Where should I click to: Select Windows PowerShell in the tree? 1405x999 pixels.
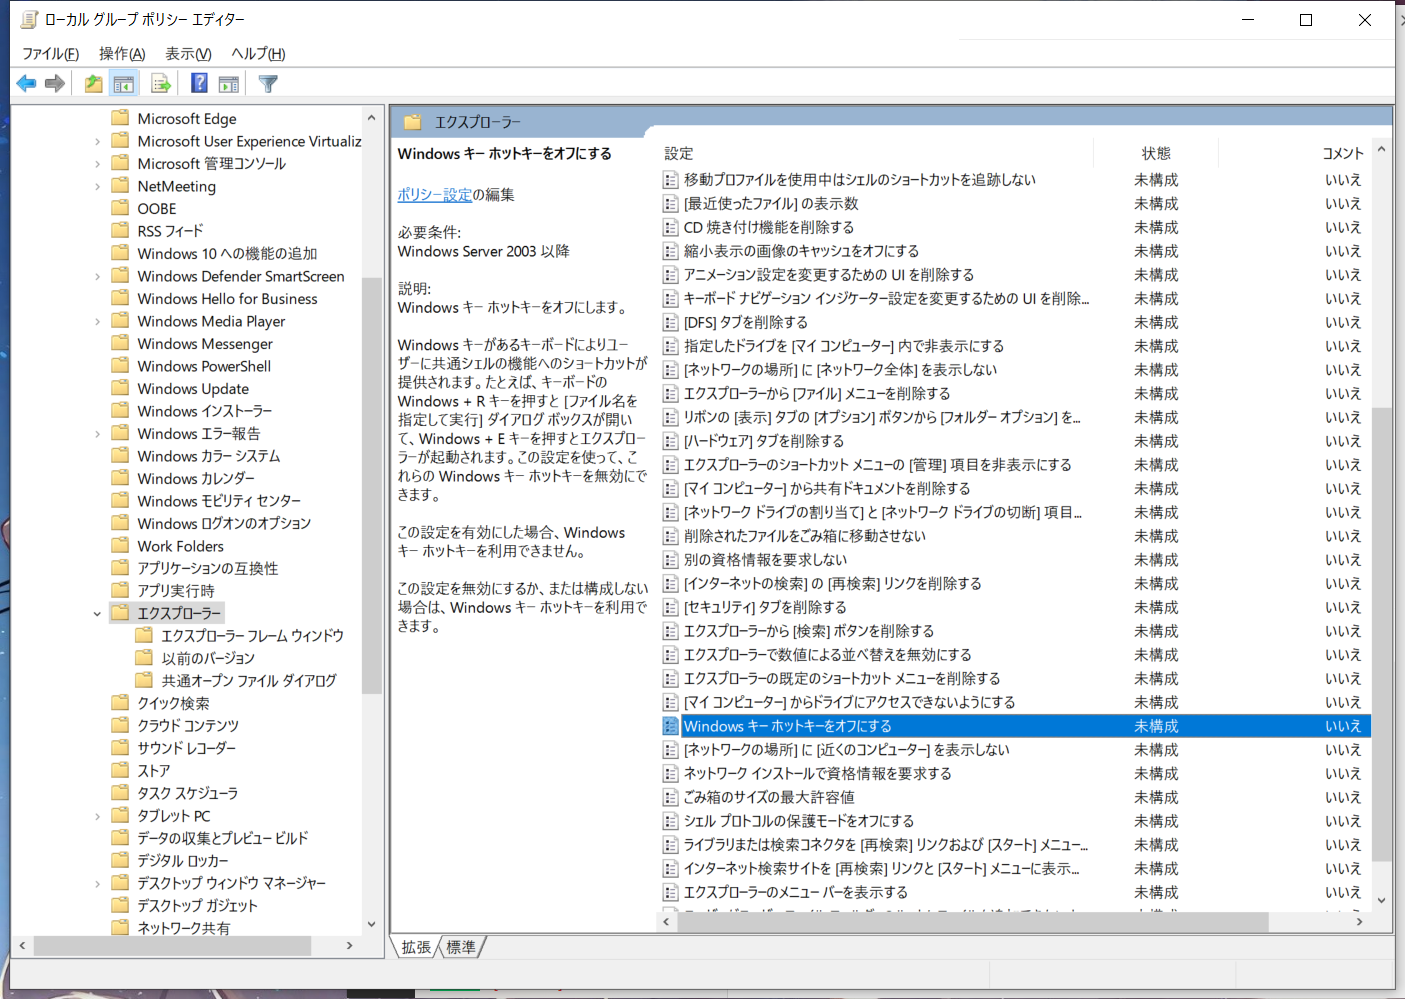point(204,366)
